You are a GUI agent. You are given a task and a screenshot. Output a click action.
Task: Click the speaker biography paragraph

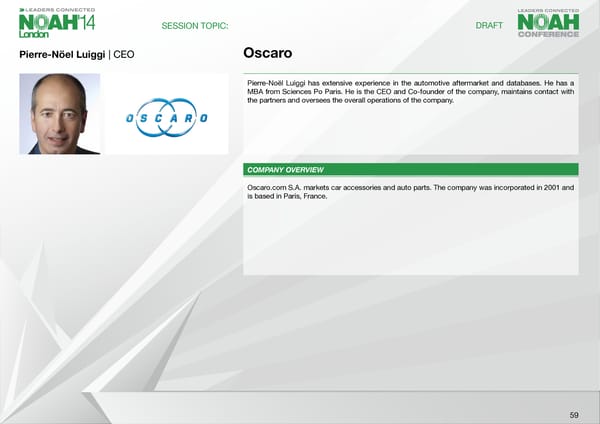[x=410, y=94]
